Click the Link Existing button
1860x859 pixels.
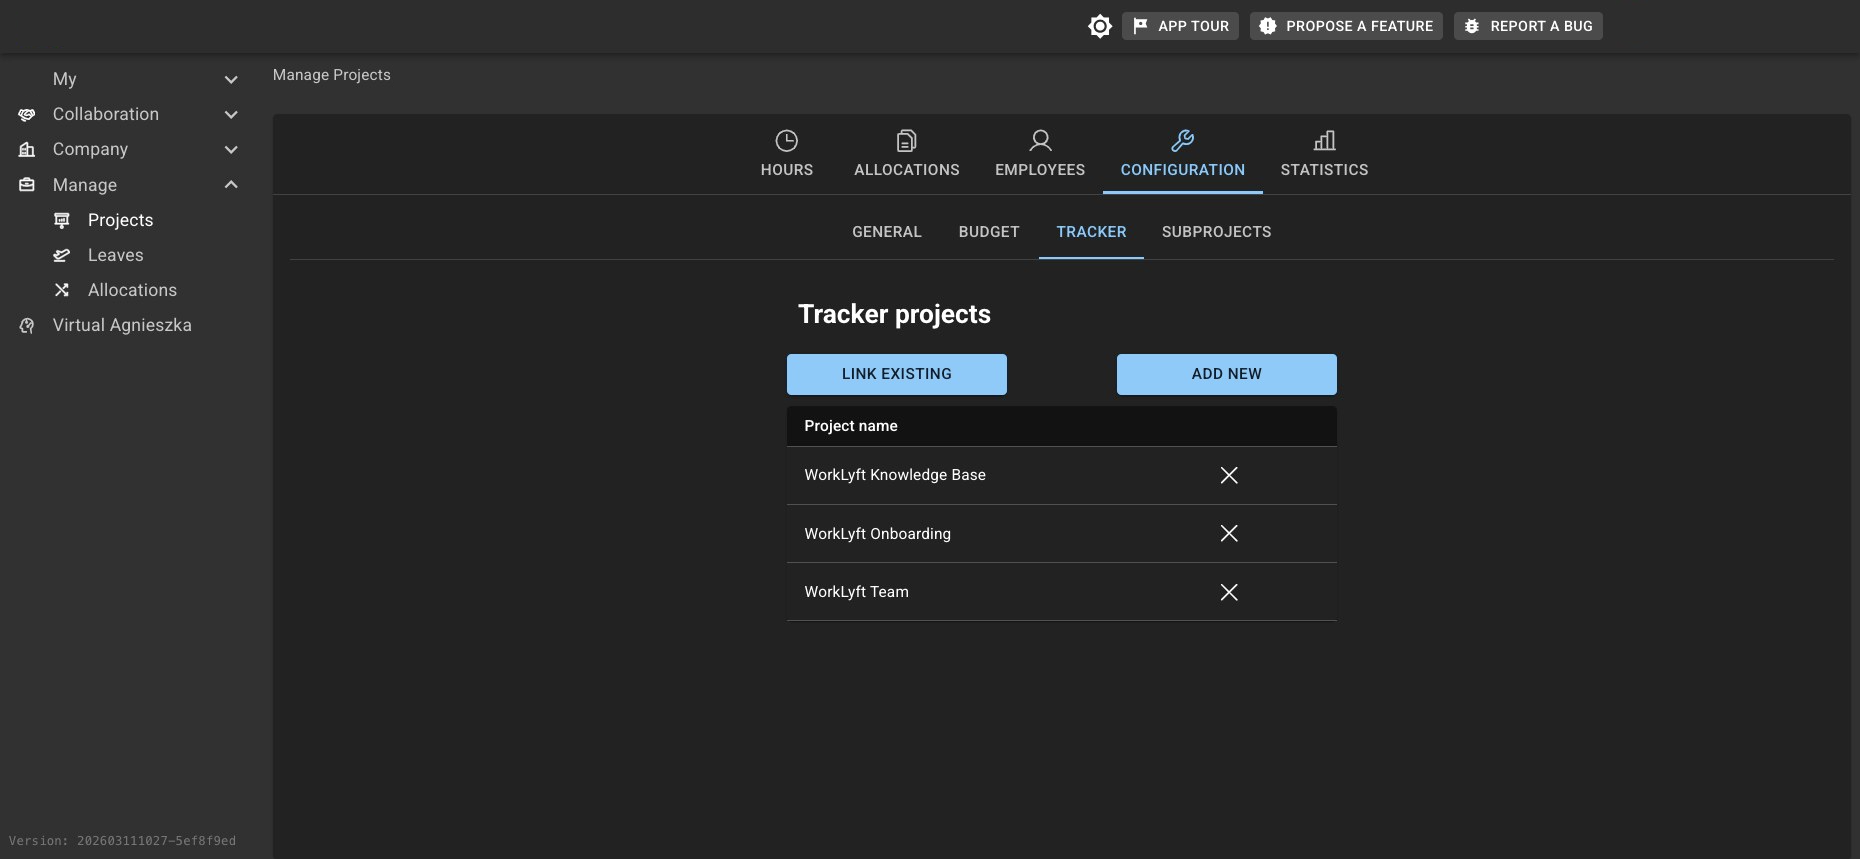896,374
